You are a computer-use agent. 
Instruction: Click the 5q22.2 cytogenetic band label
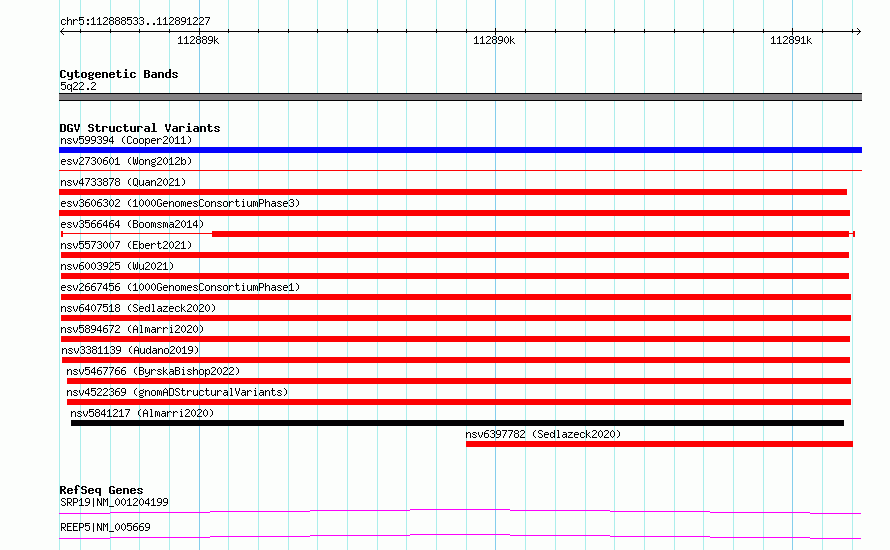78,86
